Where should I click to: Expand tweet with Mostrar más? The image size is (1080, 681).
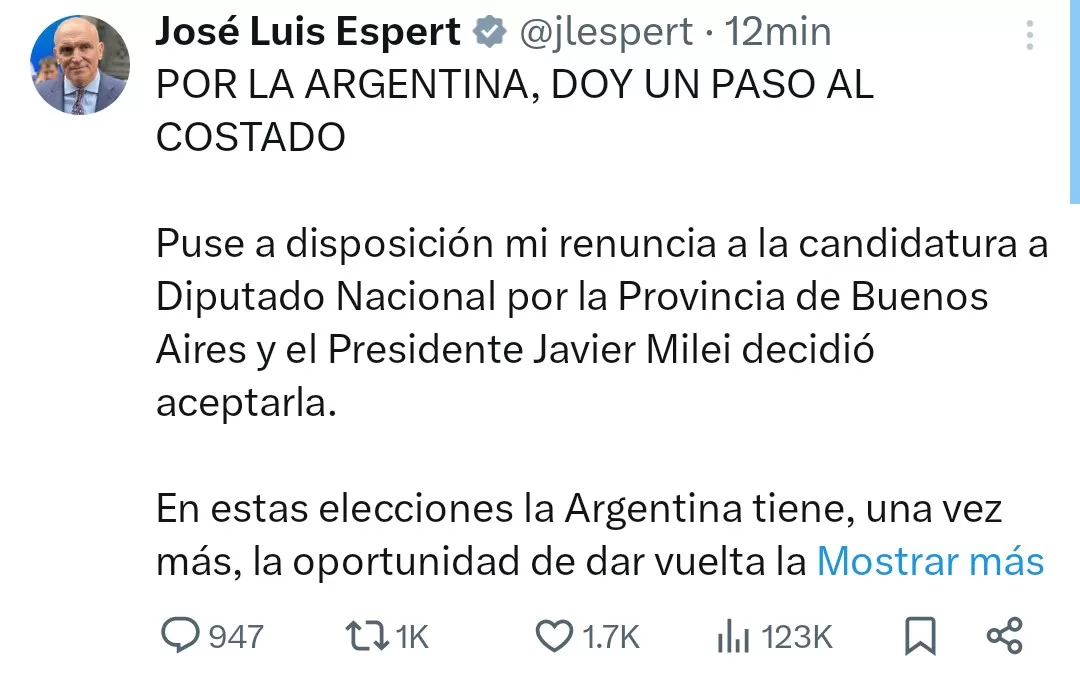click(x=930, y=562)
